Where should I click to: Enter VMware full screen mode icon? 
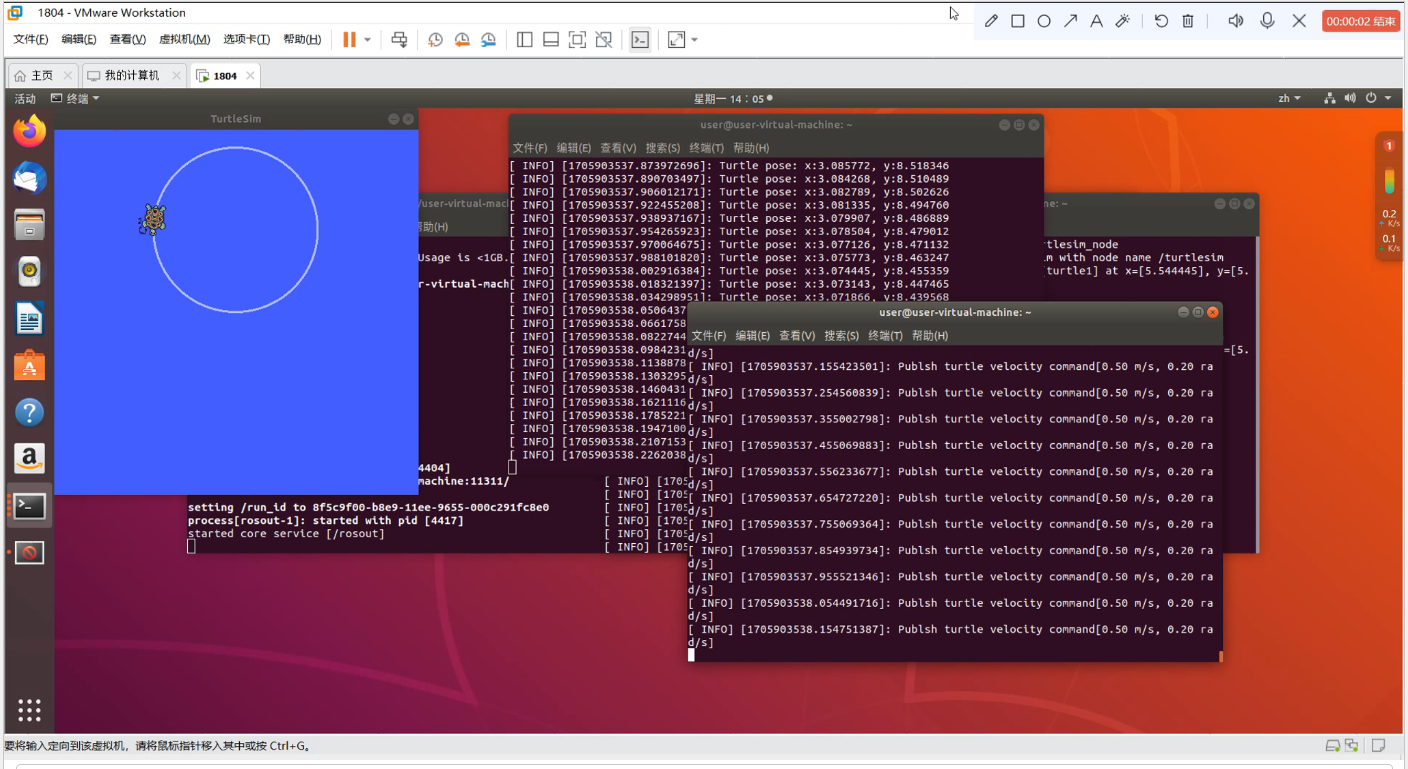577,40
